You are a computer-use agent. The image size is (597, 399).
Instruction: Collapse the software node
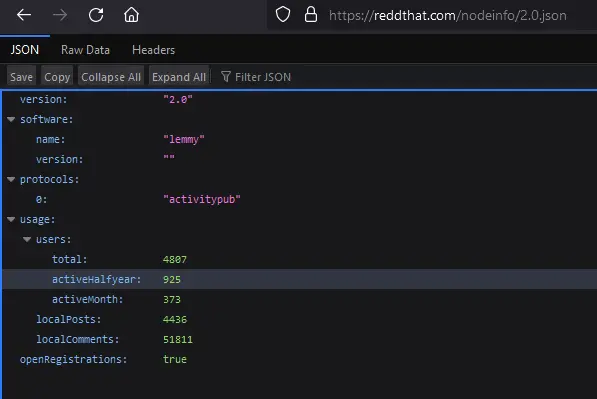point(11,120)
